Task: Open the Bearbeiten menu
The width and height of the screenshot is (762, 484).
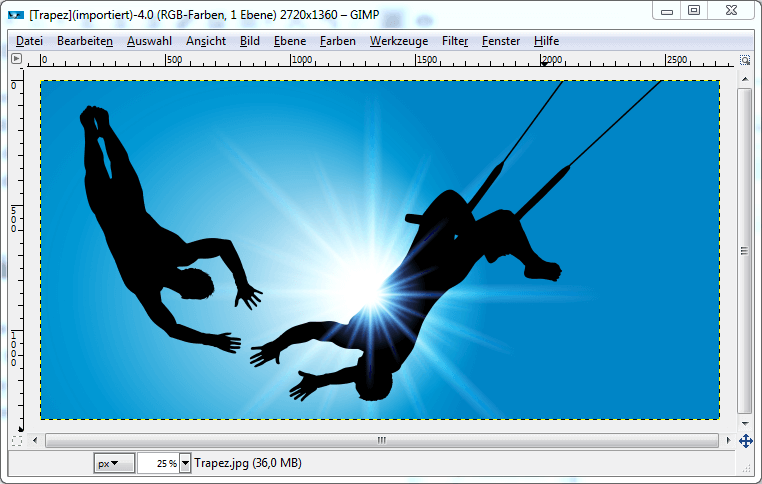Action: point(85,41)
